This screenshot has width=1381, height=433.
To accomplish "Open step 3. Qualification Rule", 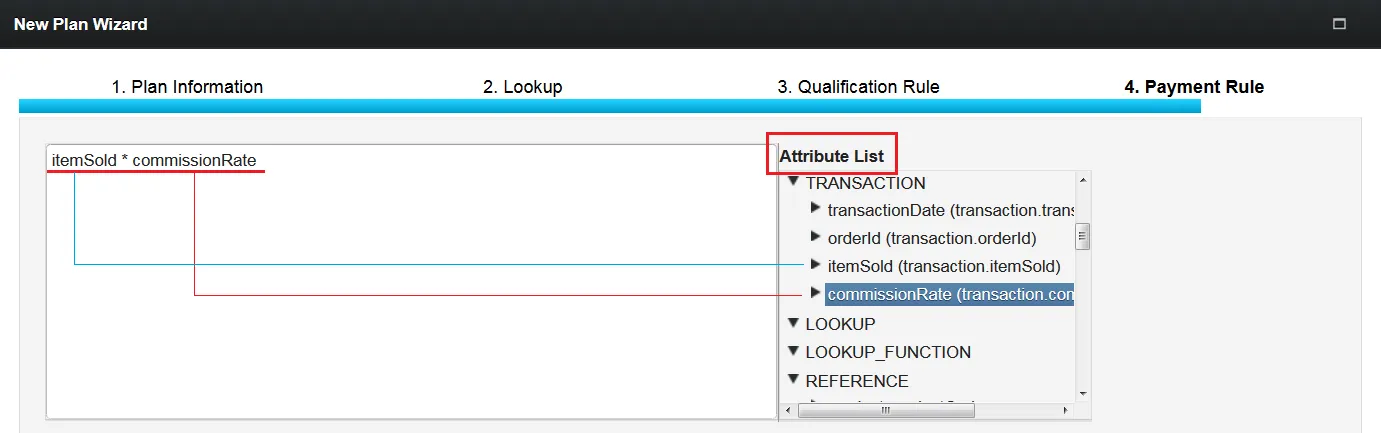I will 859,87.
